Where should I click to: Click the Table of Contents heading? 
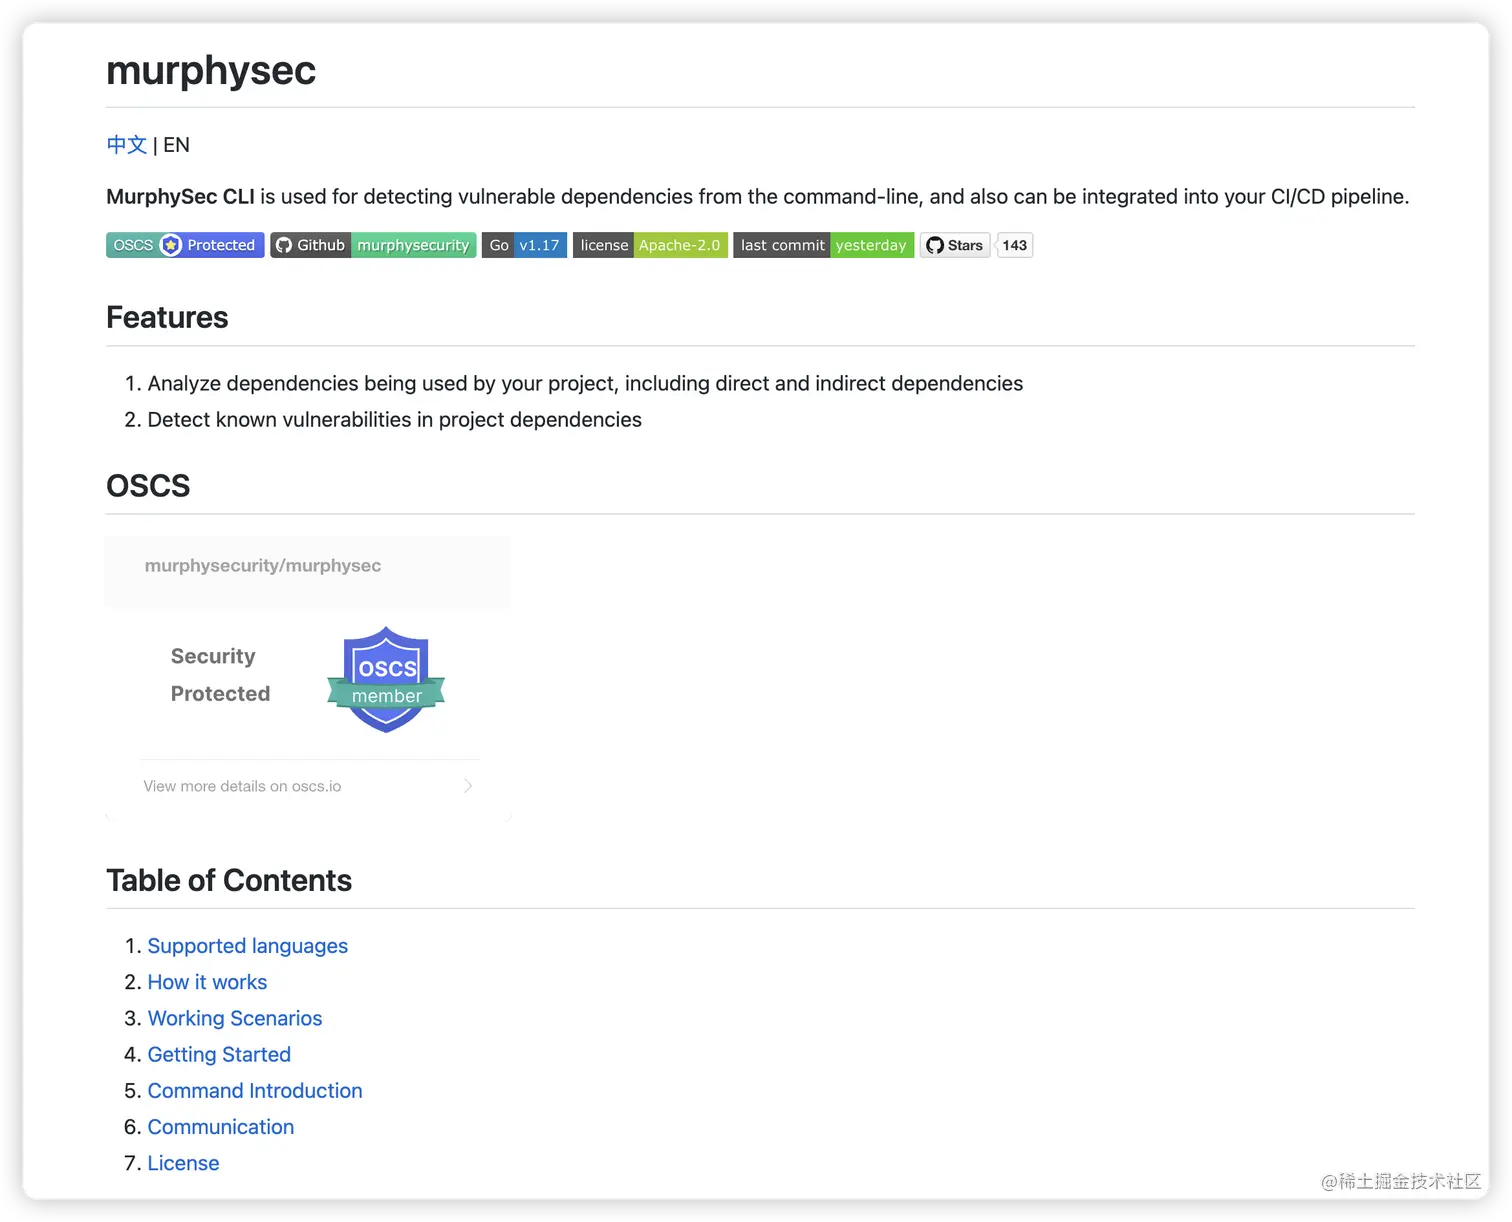click(229, 880)
